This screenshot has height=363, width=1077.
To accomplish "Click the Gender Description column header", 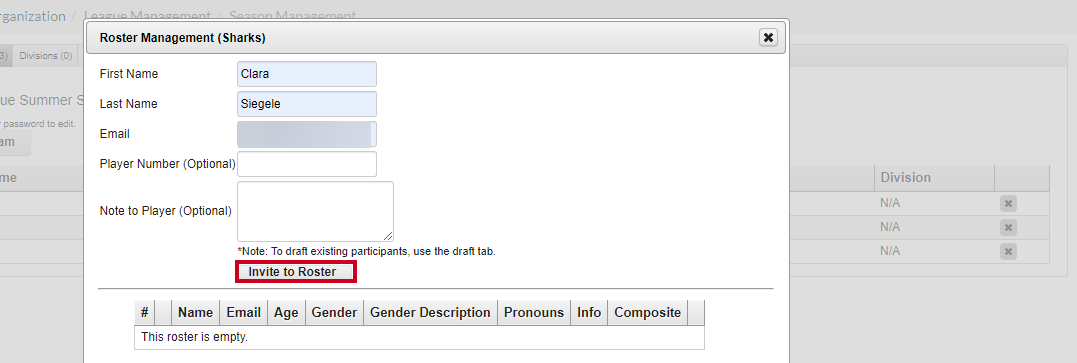I will [430, 312].
